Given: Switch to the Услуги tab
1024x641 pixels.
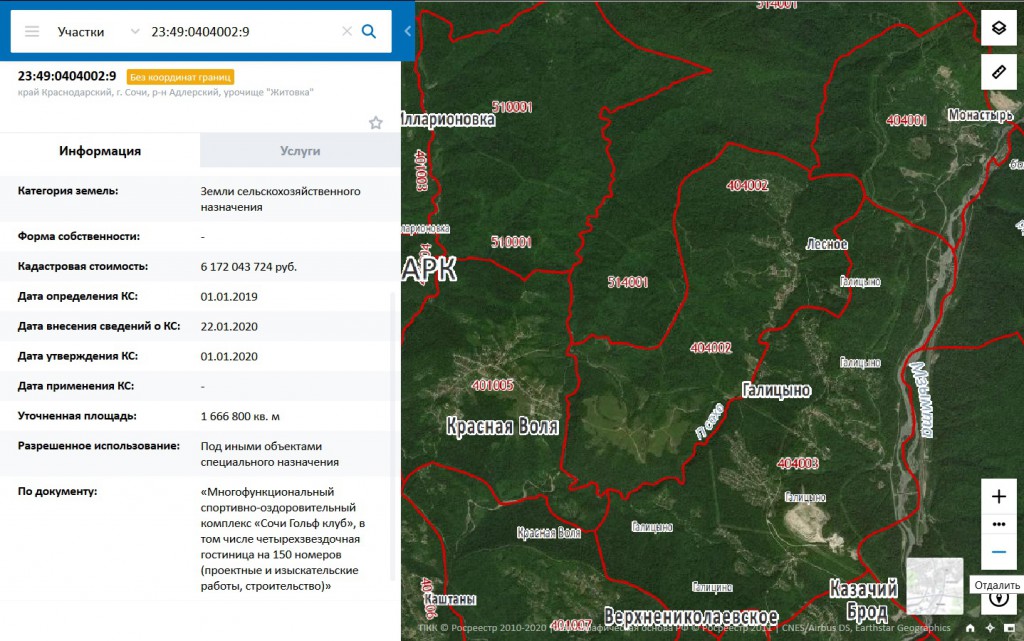Looking at the screenshot, I should click(300, 151).
